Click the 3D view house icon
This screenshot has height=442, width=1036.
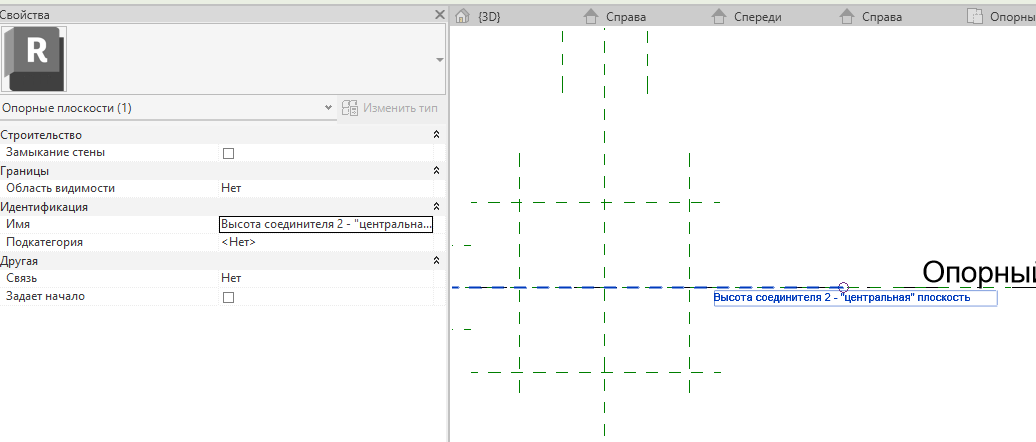(463, 16)
